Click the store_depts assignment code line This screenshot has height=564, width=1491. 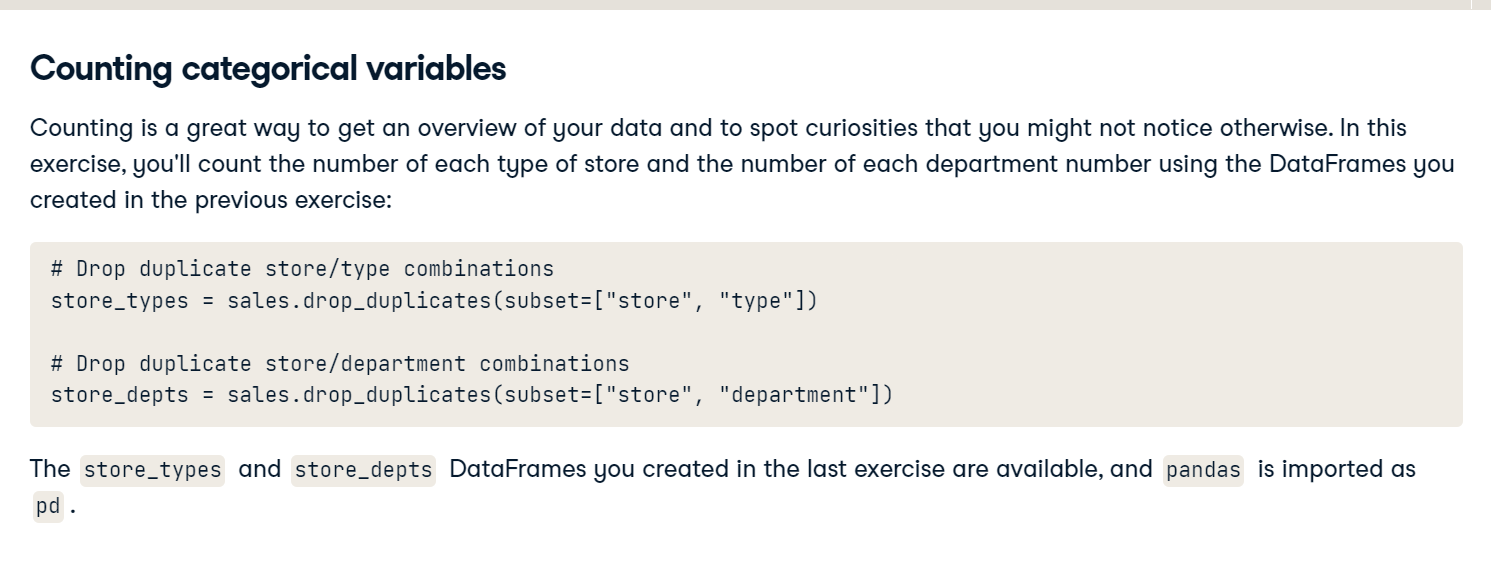point(472,394)
